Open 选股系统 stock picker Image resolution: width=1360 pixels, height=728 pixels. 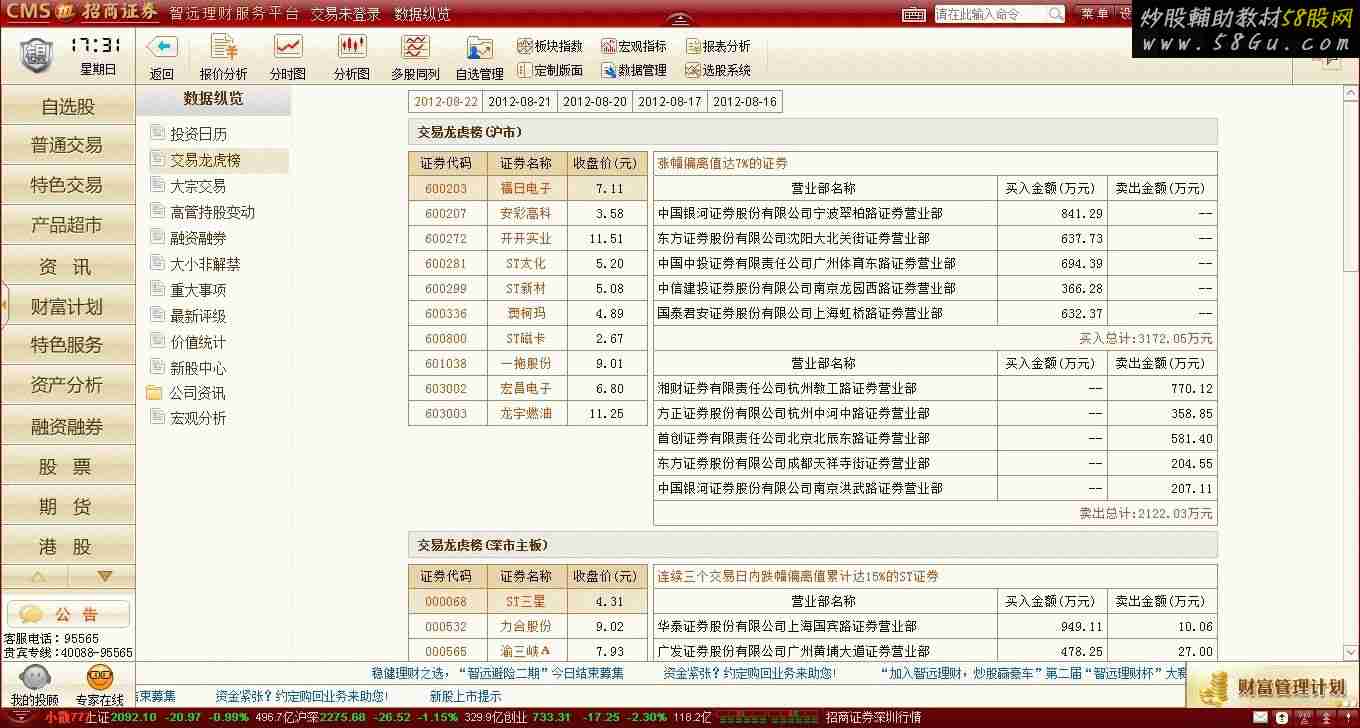tap(718, 70)
